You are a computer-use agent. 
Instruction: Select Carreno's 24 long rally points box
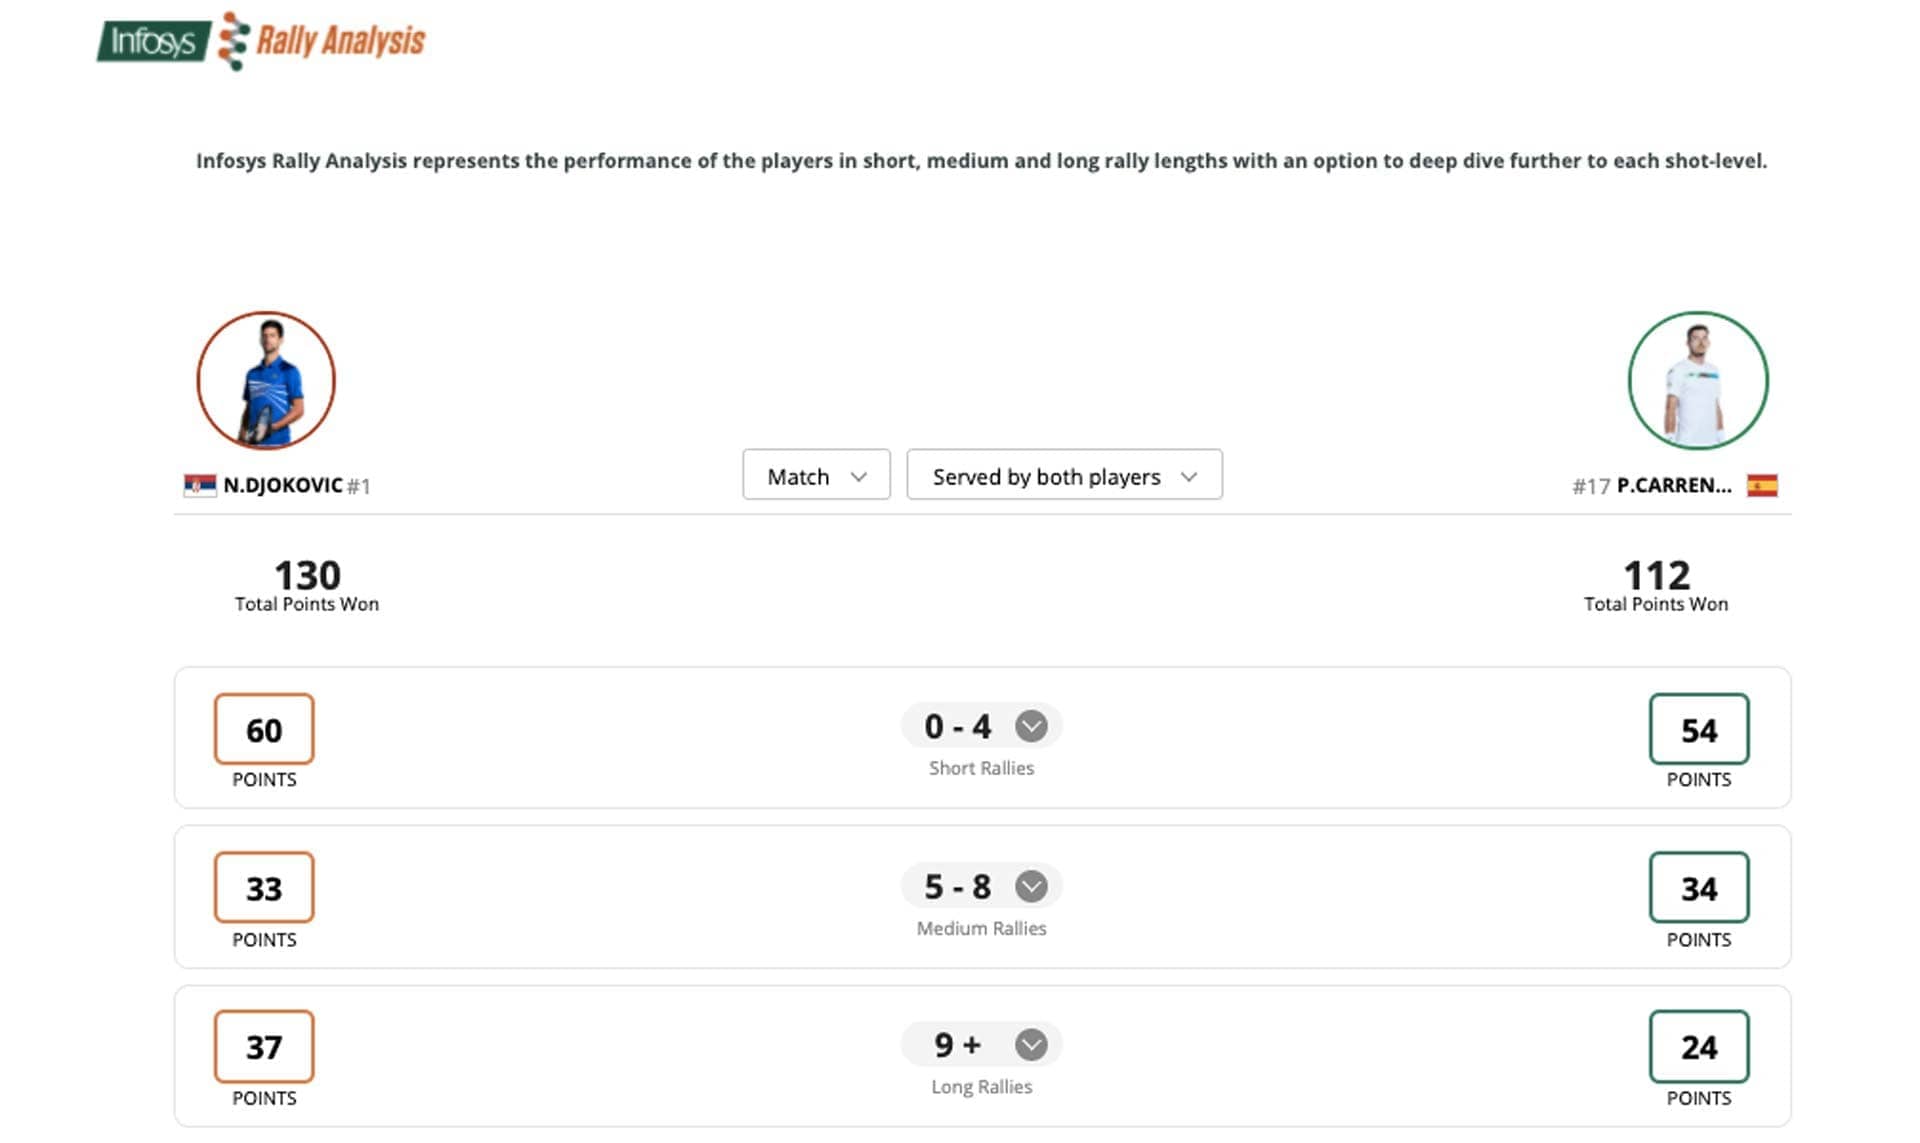[1699, 1046]
